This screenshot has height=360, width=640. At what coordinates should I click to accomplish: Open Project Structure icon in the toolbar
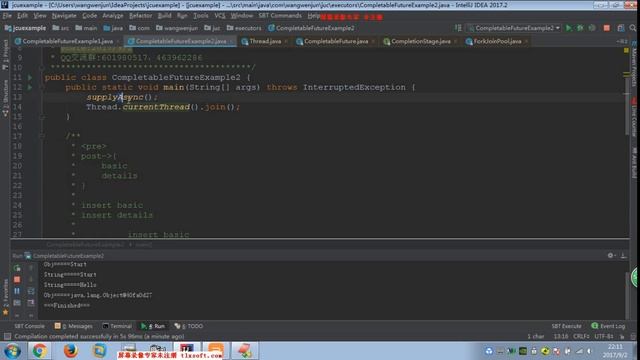[621, 28]
